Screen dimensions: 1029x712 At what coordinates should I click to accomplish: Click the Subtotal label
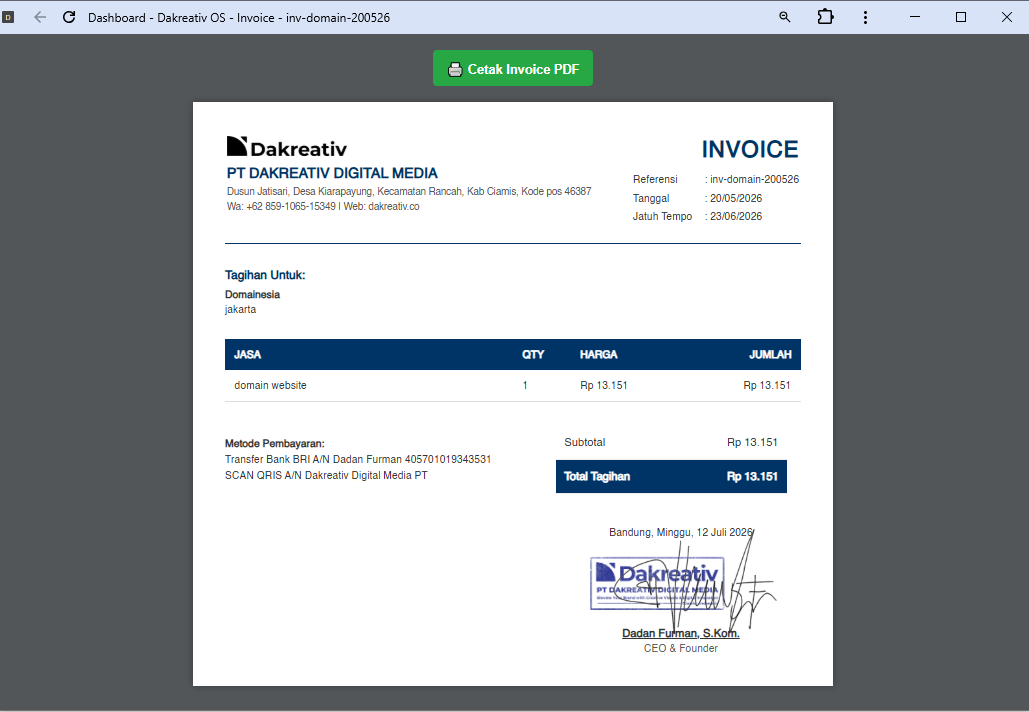coord(585,442)
